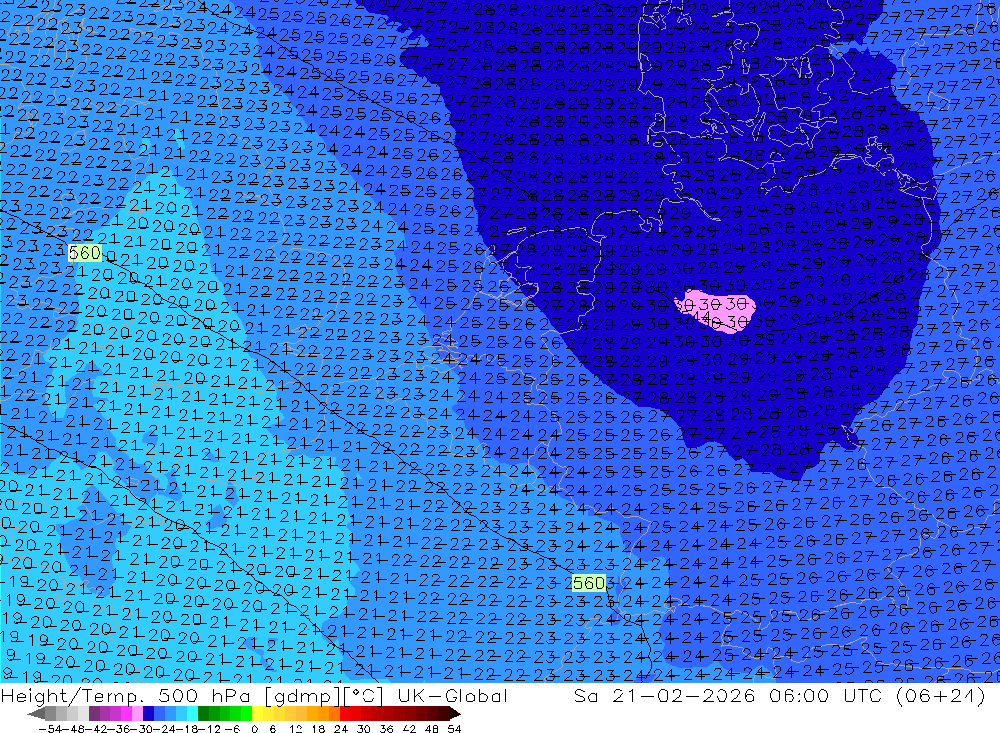Image resolution: width=1000 pixels, height=733 pixels.
Task: Pick the light pink swatch in legend
Action: 138,714
